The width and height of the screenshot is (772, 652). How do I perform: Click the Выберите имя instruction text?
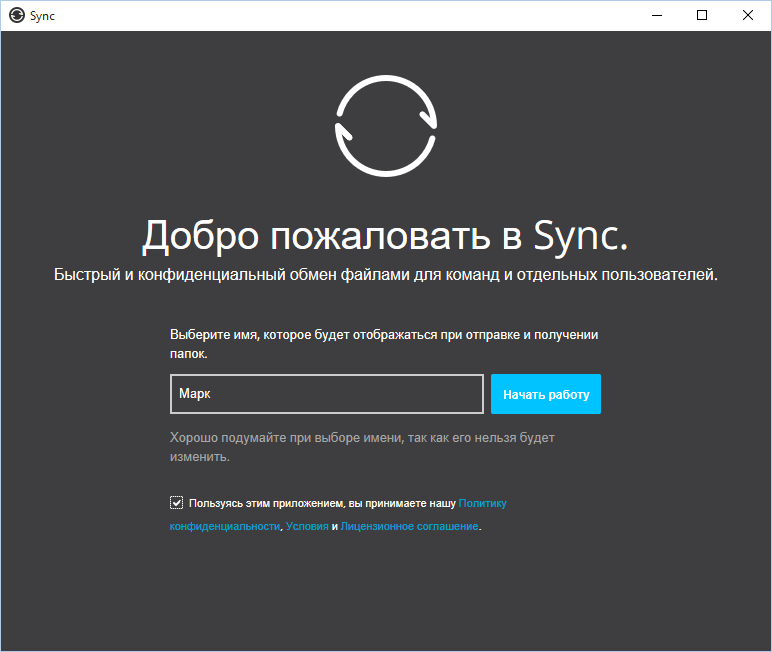(390, 336)
